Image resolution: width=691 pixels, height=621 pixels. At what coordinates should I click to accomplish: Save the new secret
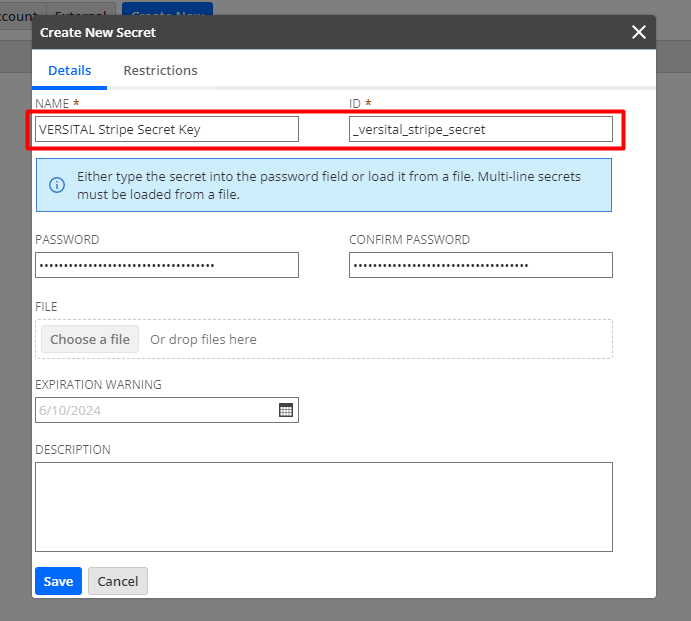pos(58,581)
